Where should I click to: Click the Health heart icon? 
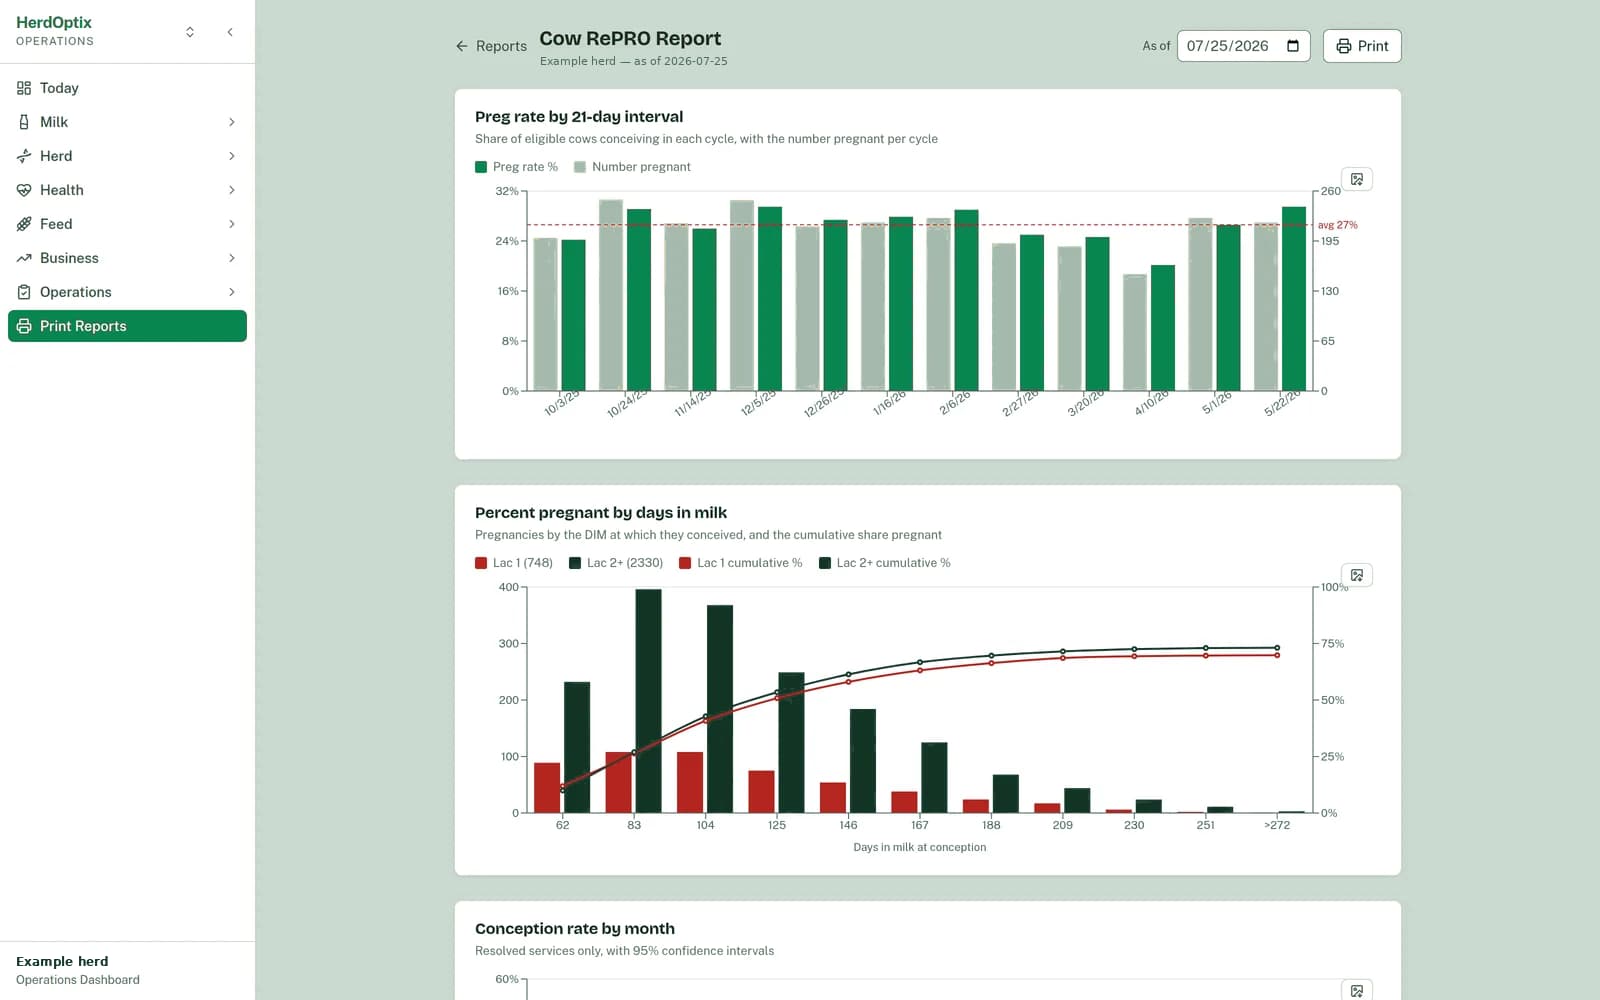point(24,190)
